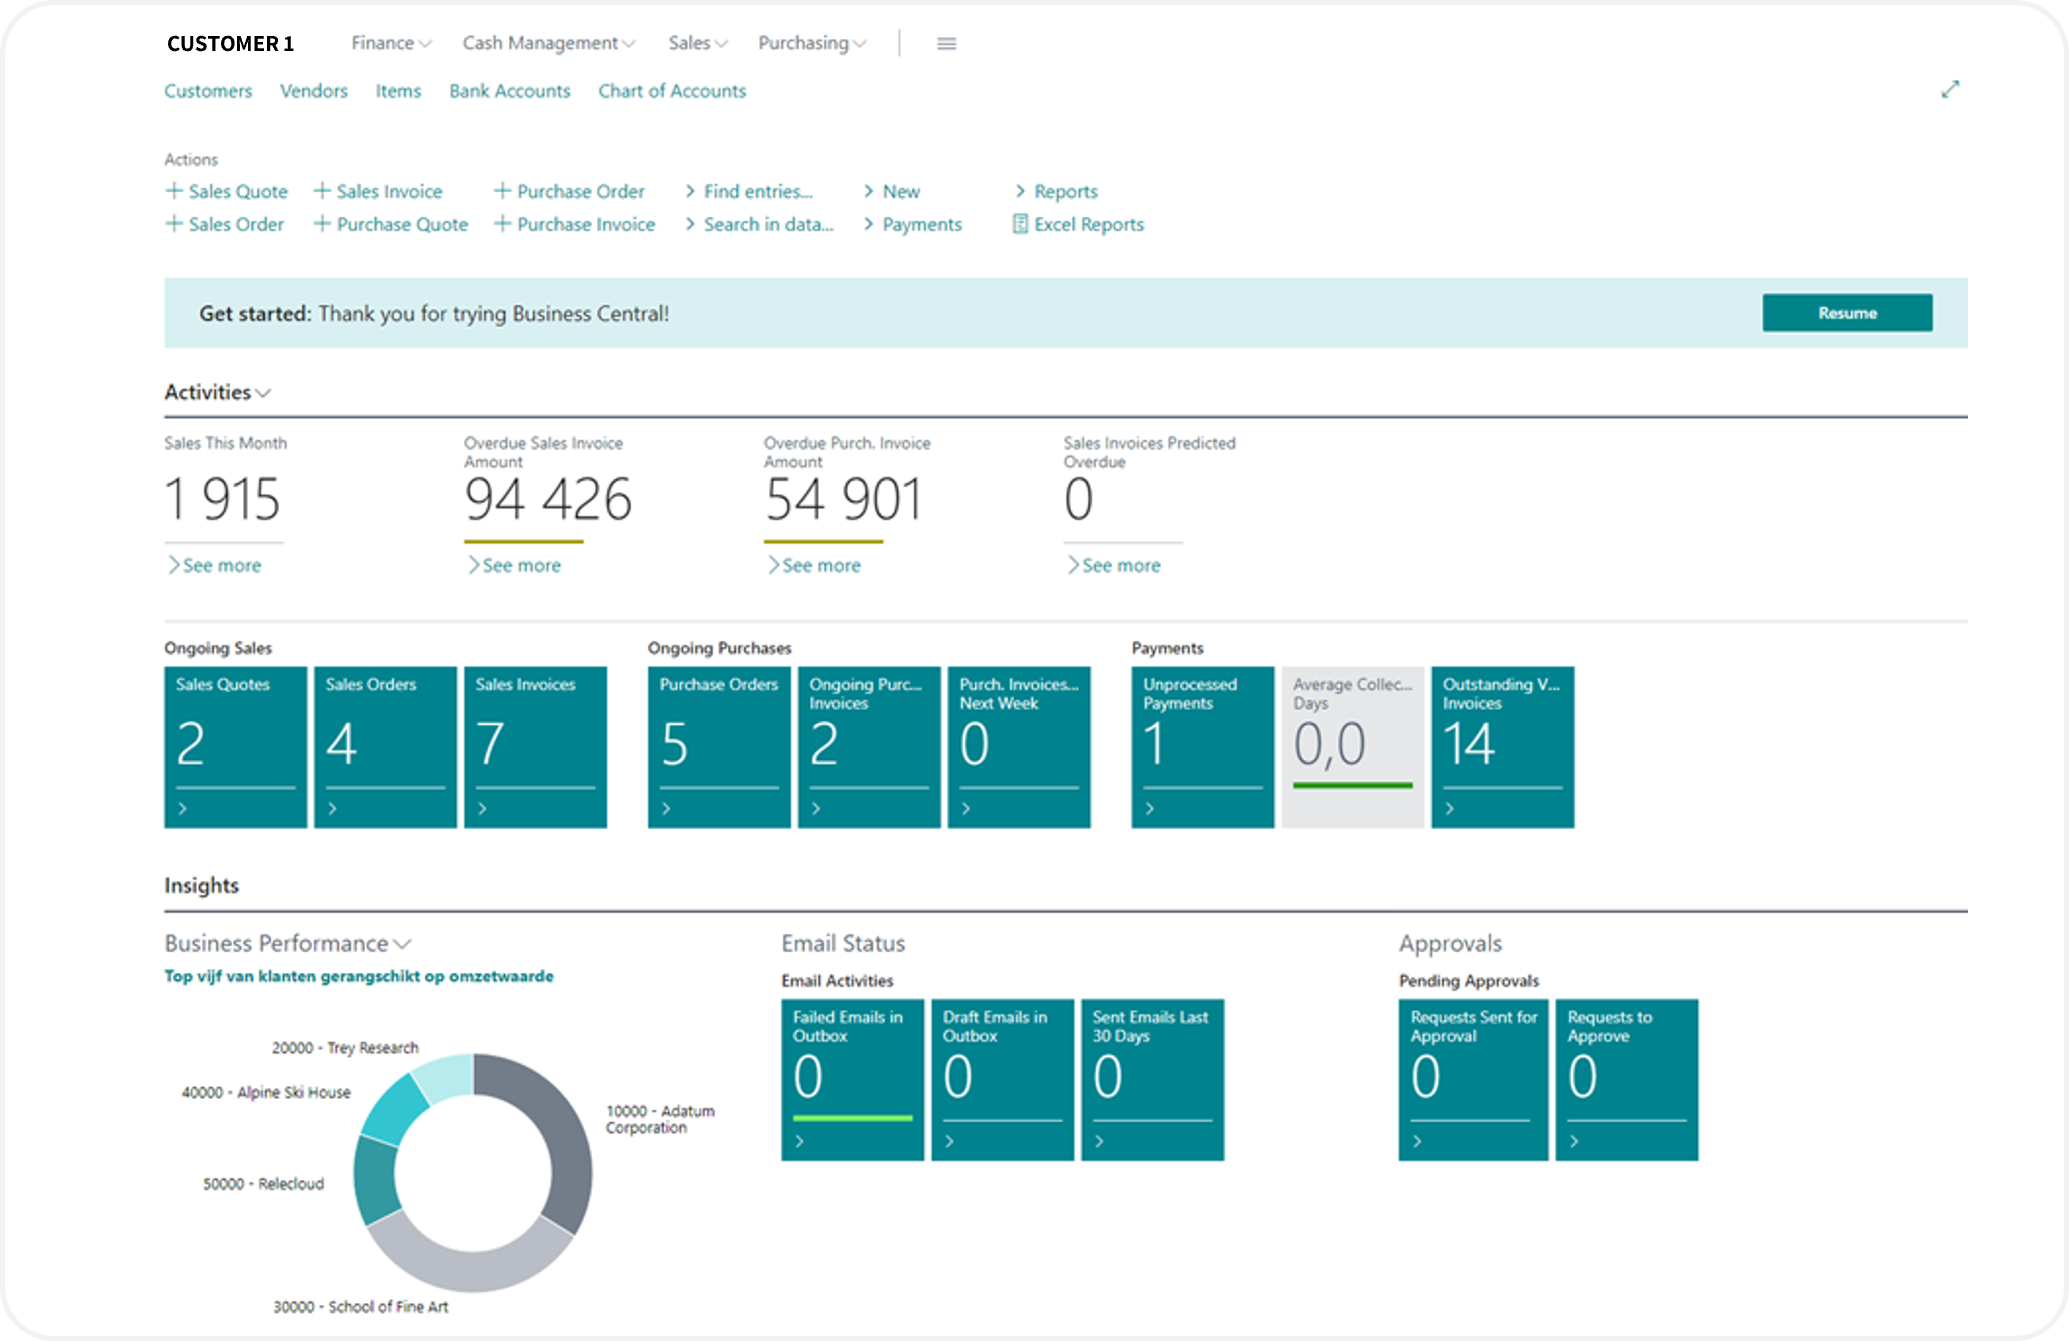Click the plus icon for Sales Invoice

322,190
